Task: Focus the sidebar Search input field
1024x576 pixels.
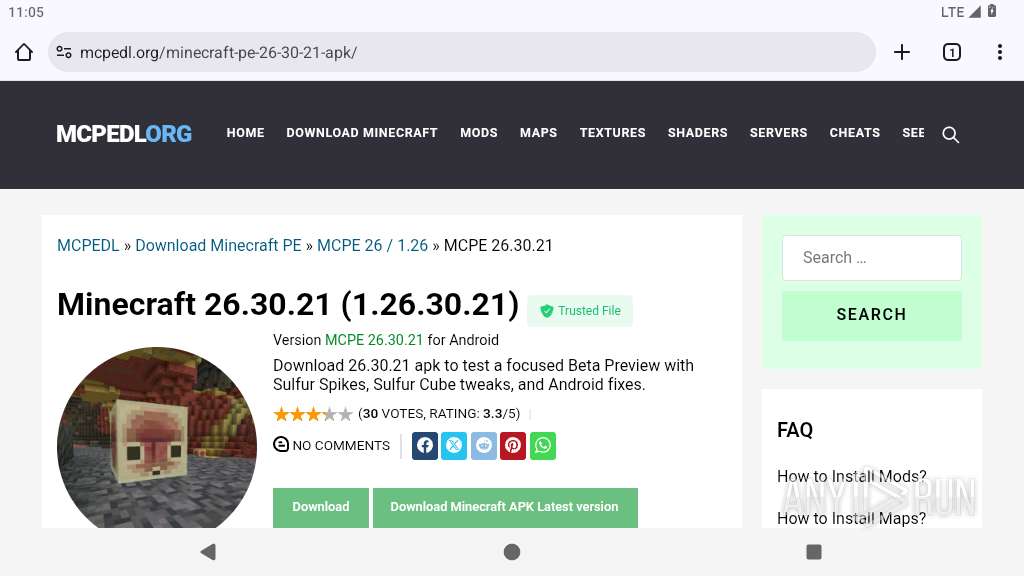Action: [x=871, y=258]
